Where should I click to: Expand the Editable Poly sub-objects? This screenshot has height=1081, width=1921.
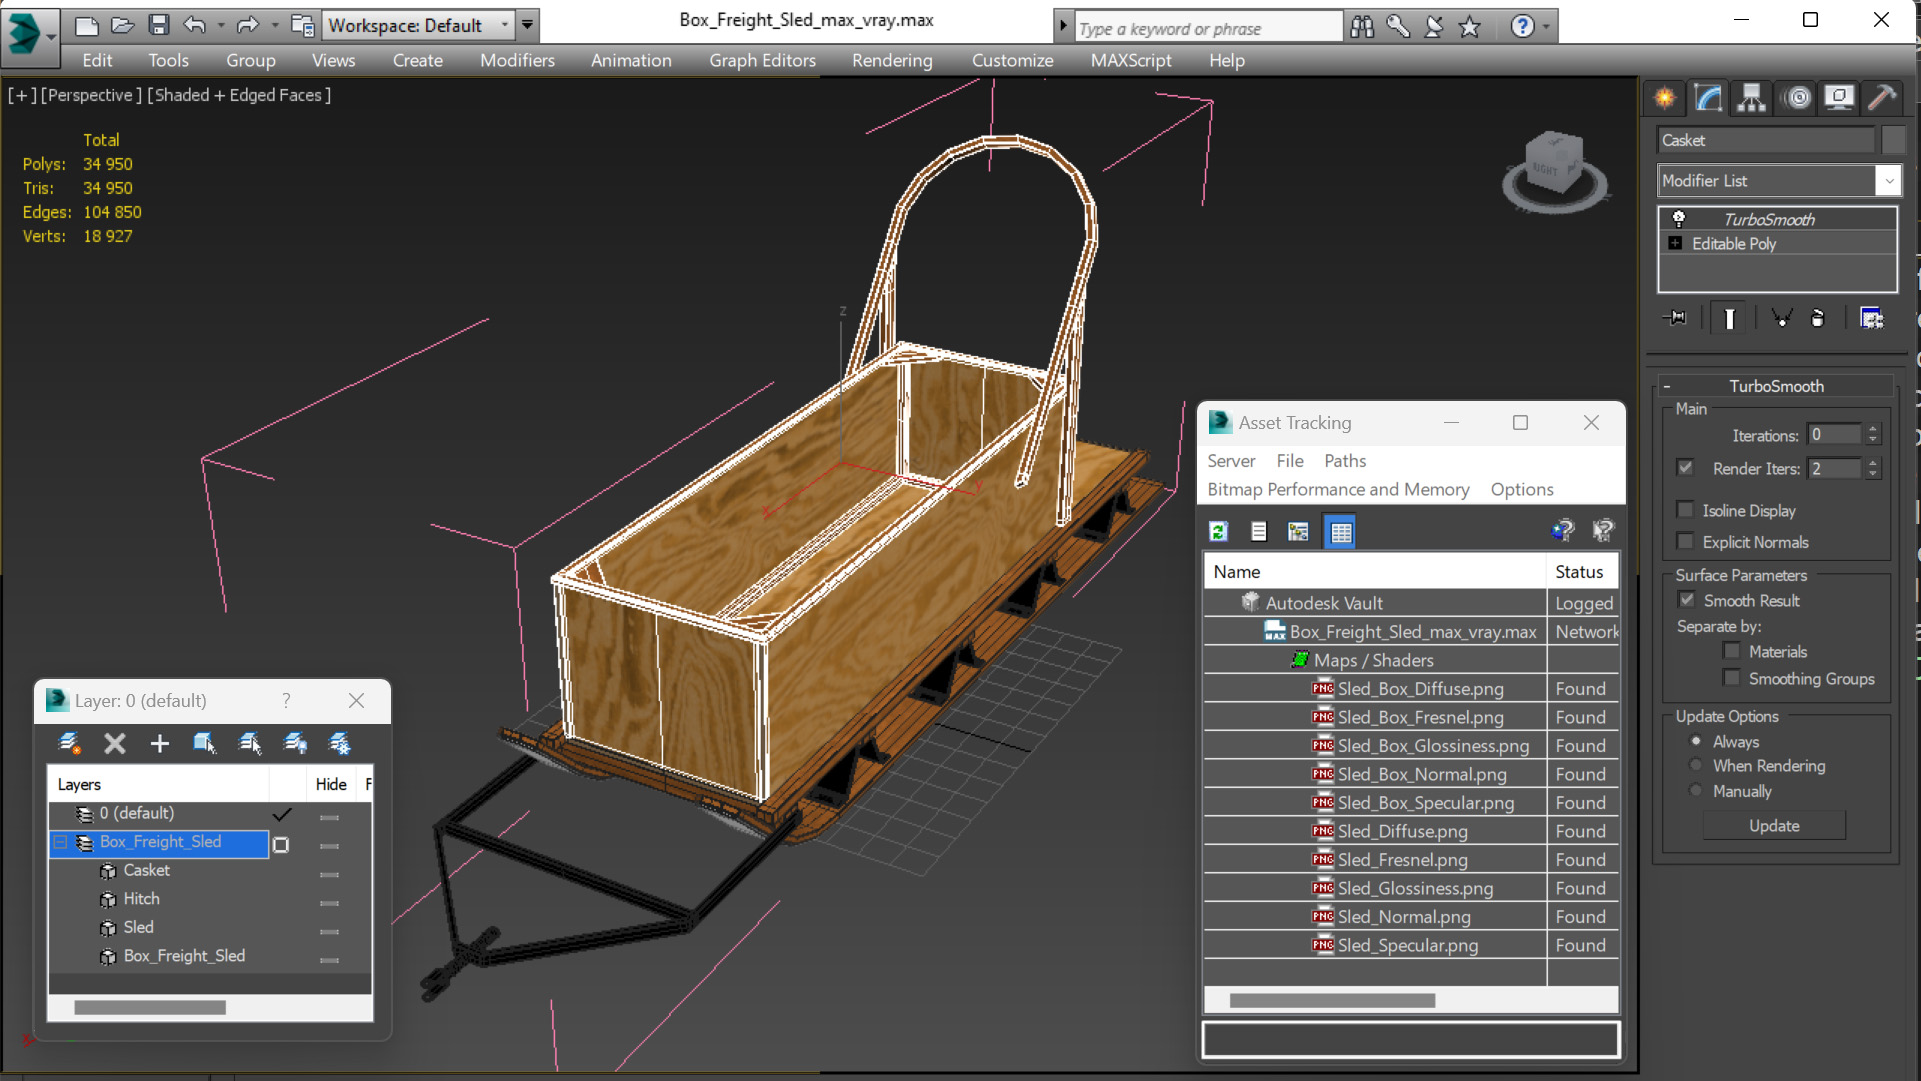[x=1675, y=243]
